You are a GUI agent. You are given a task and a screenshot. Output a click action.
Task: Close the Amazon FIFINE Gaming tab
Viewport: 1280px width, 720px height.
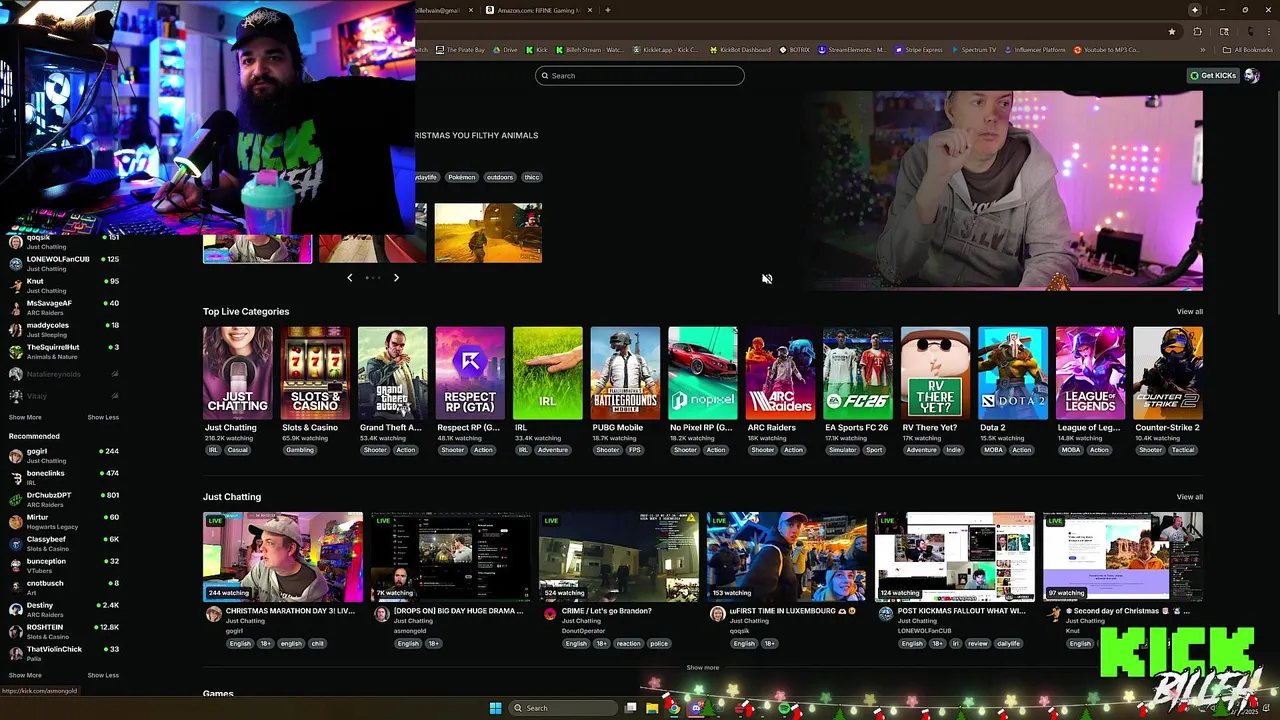pyautogui.click(x=590, y=10)
